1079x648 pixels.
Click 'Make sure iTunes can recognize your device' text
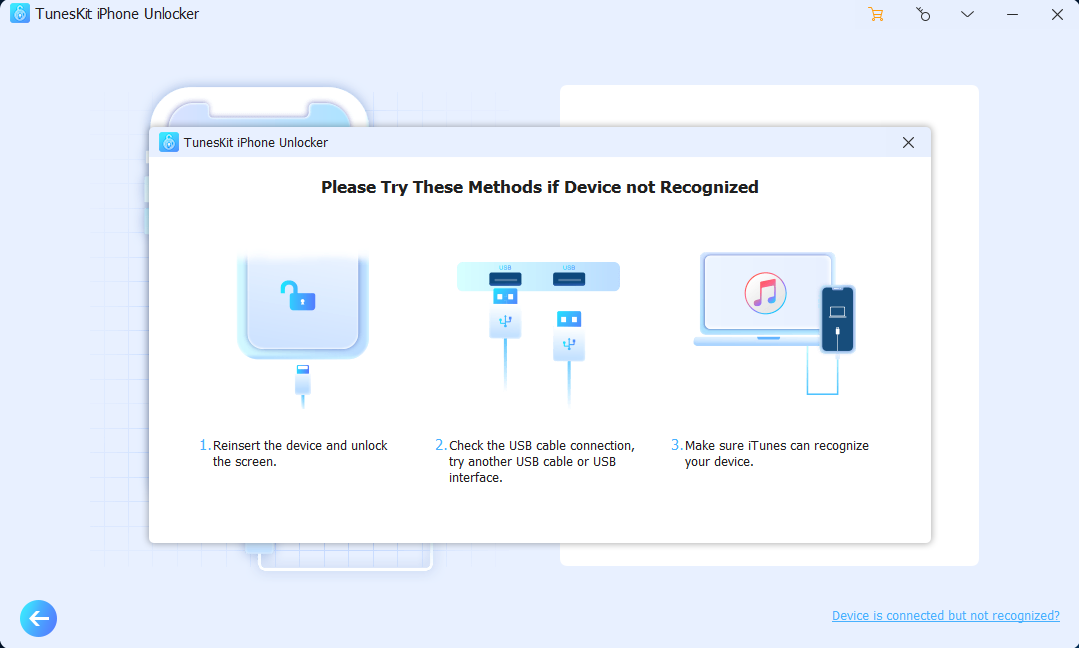pyautogui.click(x=776, y=453)
